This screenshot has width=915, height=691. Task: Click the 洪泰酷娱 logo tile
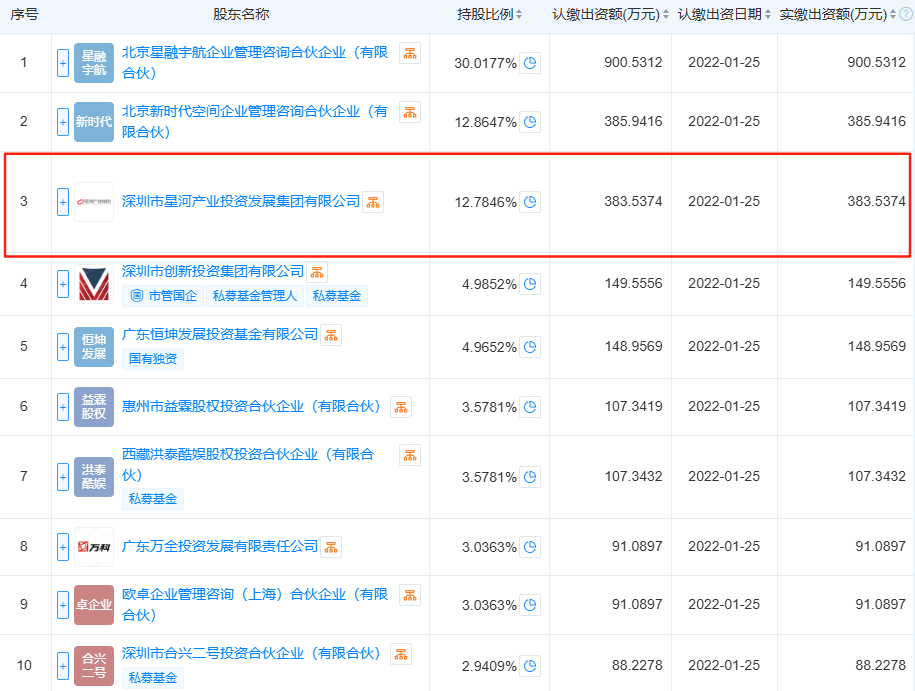click(x=94, y=477)
